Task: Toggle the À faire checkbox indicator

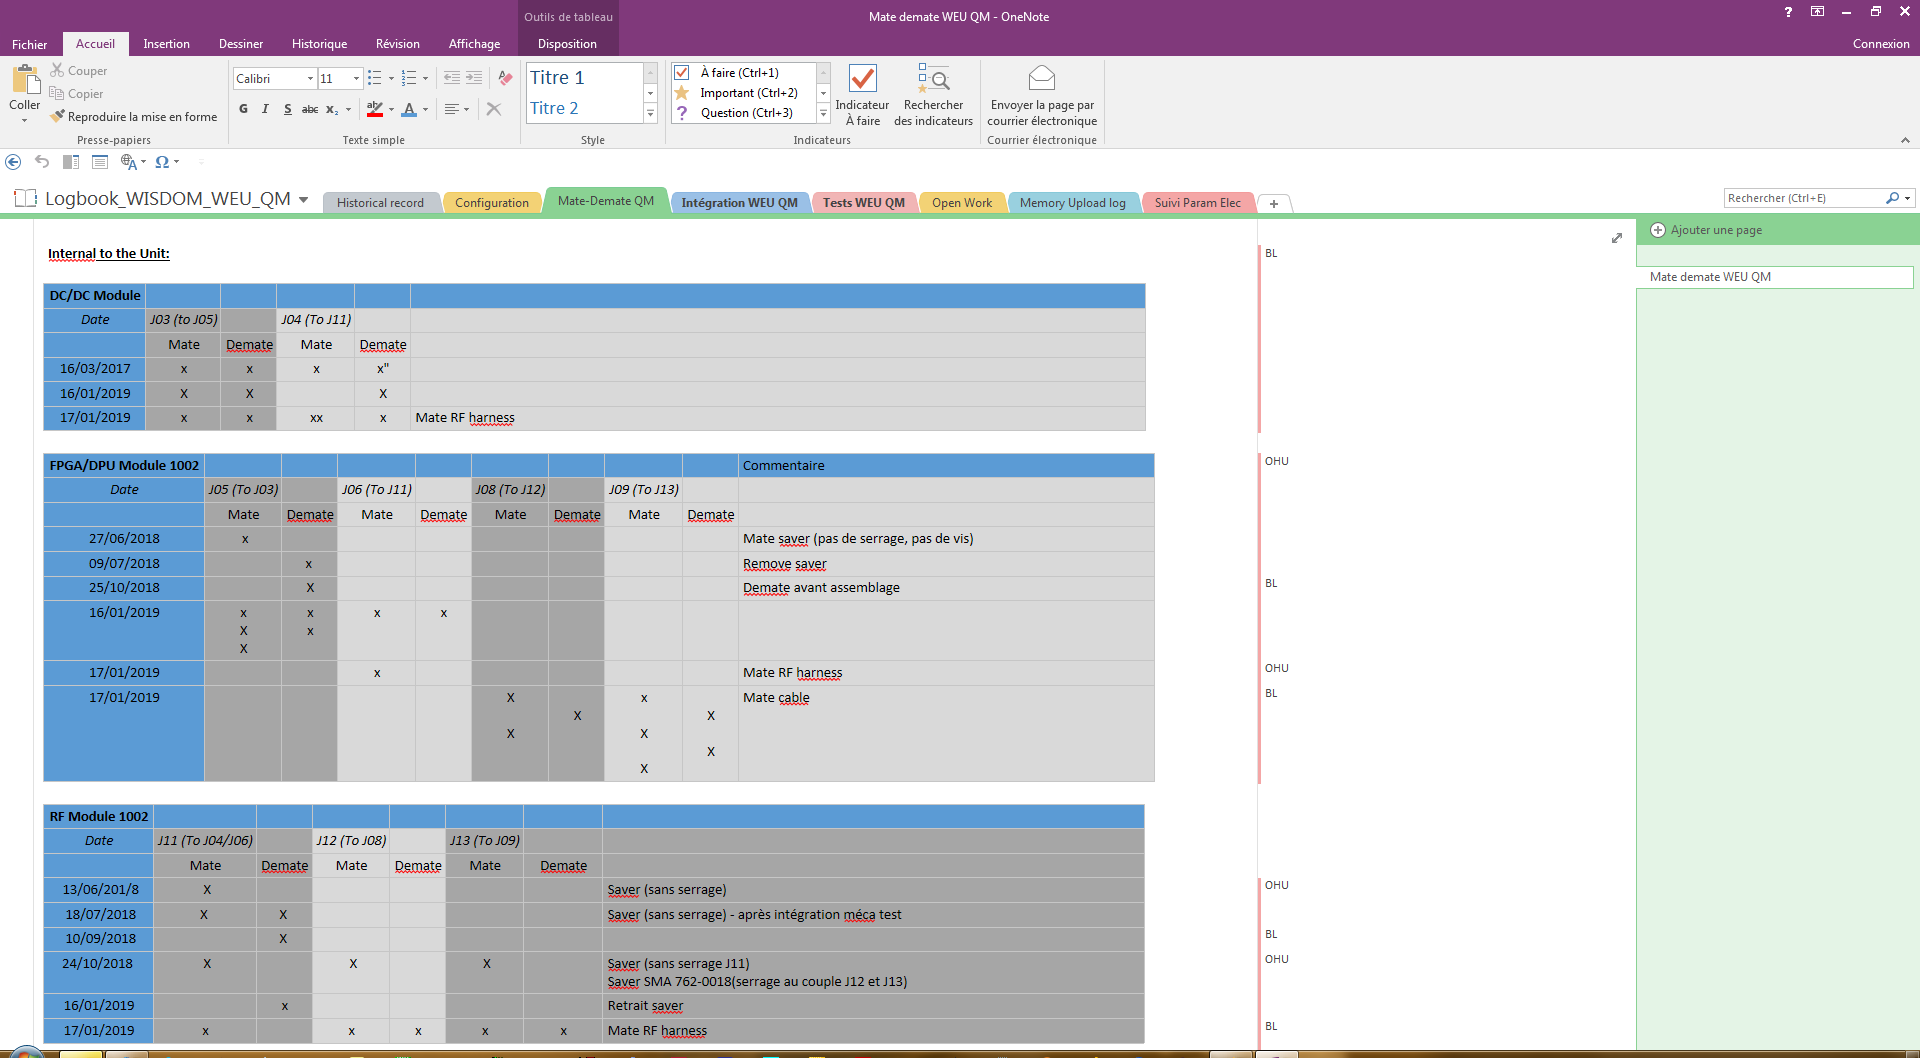Action: click(x=682, y=72)
